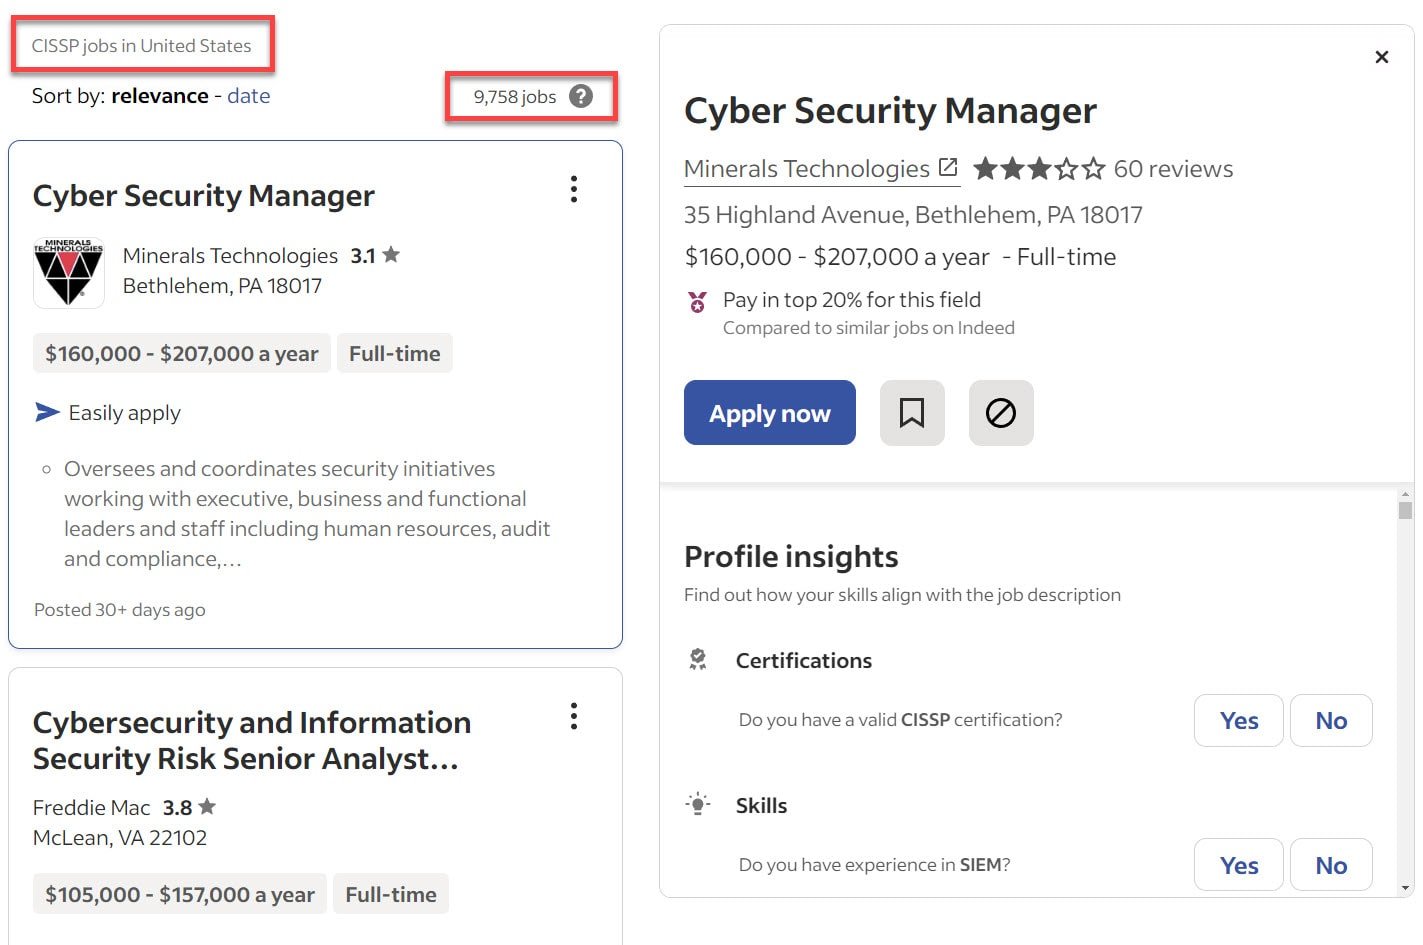Screen dimensions: 1423x945
Task: Click the Minerals Technologies logo thumbnail
Action: (69, 271)
